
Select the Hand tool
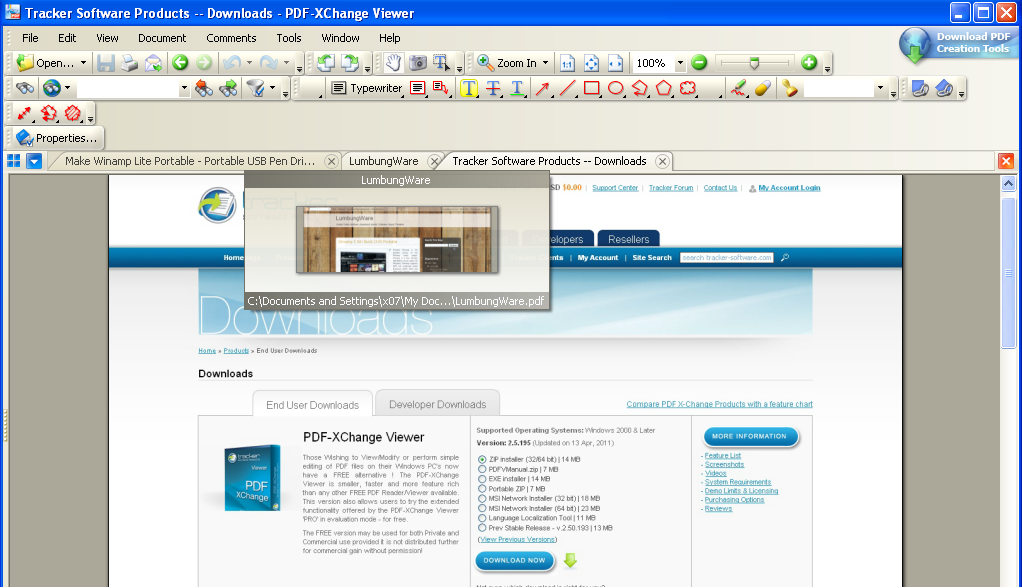point(394,63)
